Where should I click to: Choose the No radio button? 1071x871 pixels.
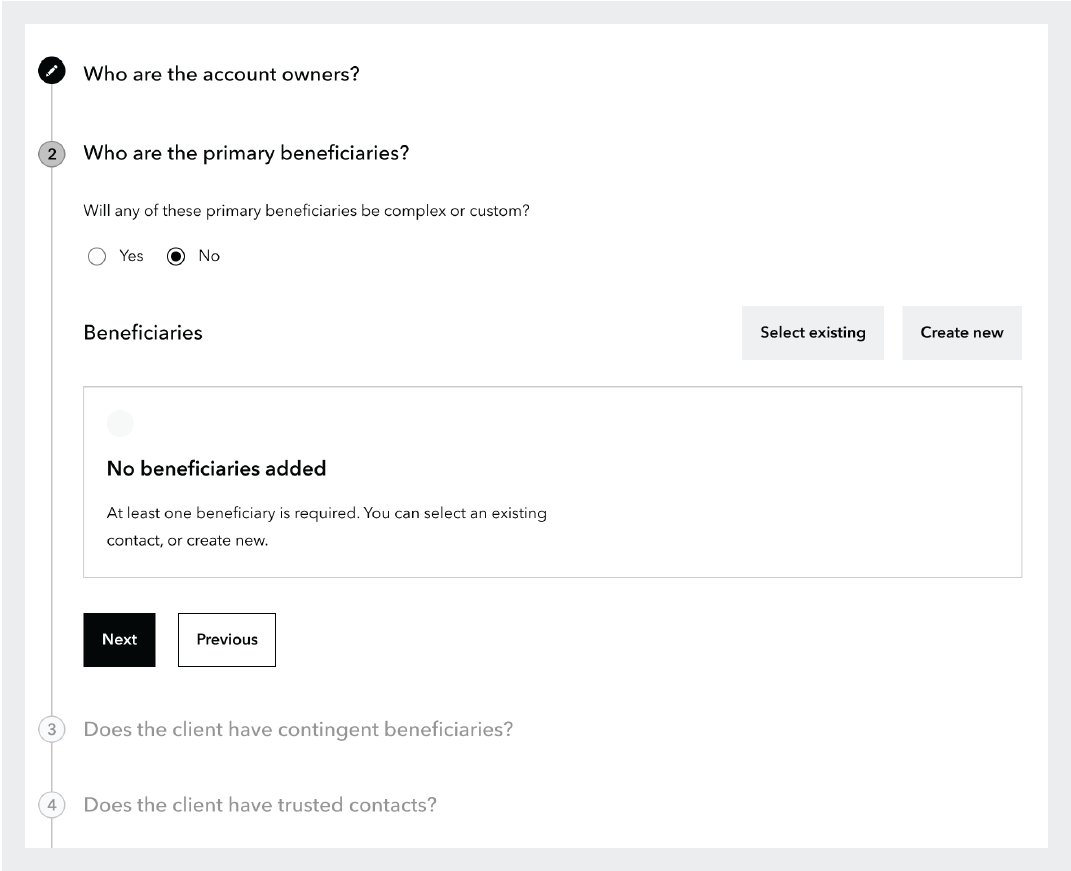(x=176, y=257)
